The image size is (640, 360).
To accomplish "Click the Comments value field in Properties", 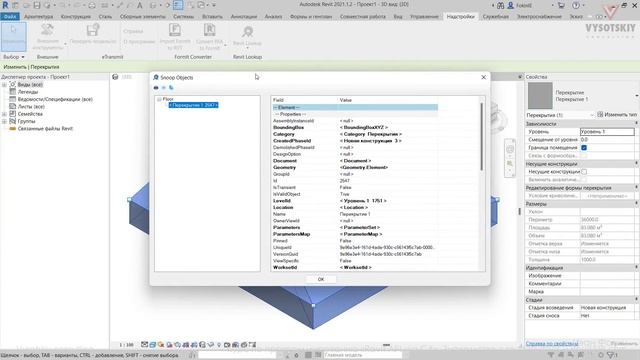I will tap(607, 284).
